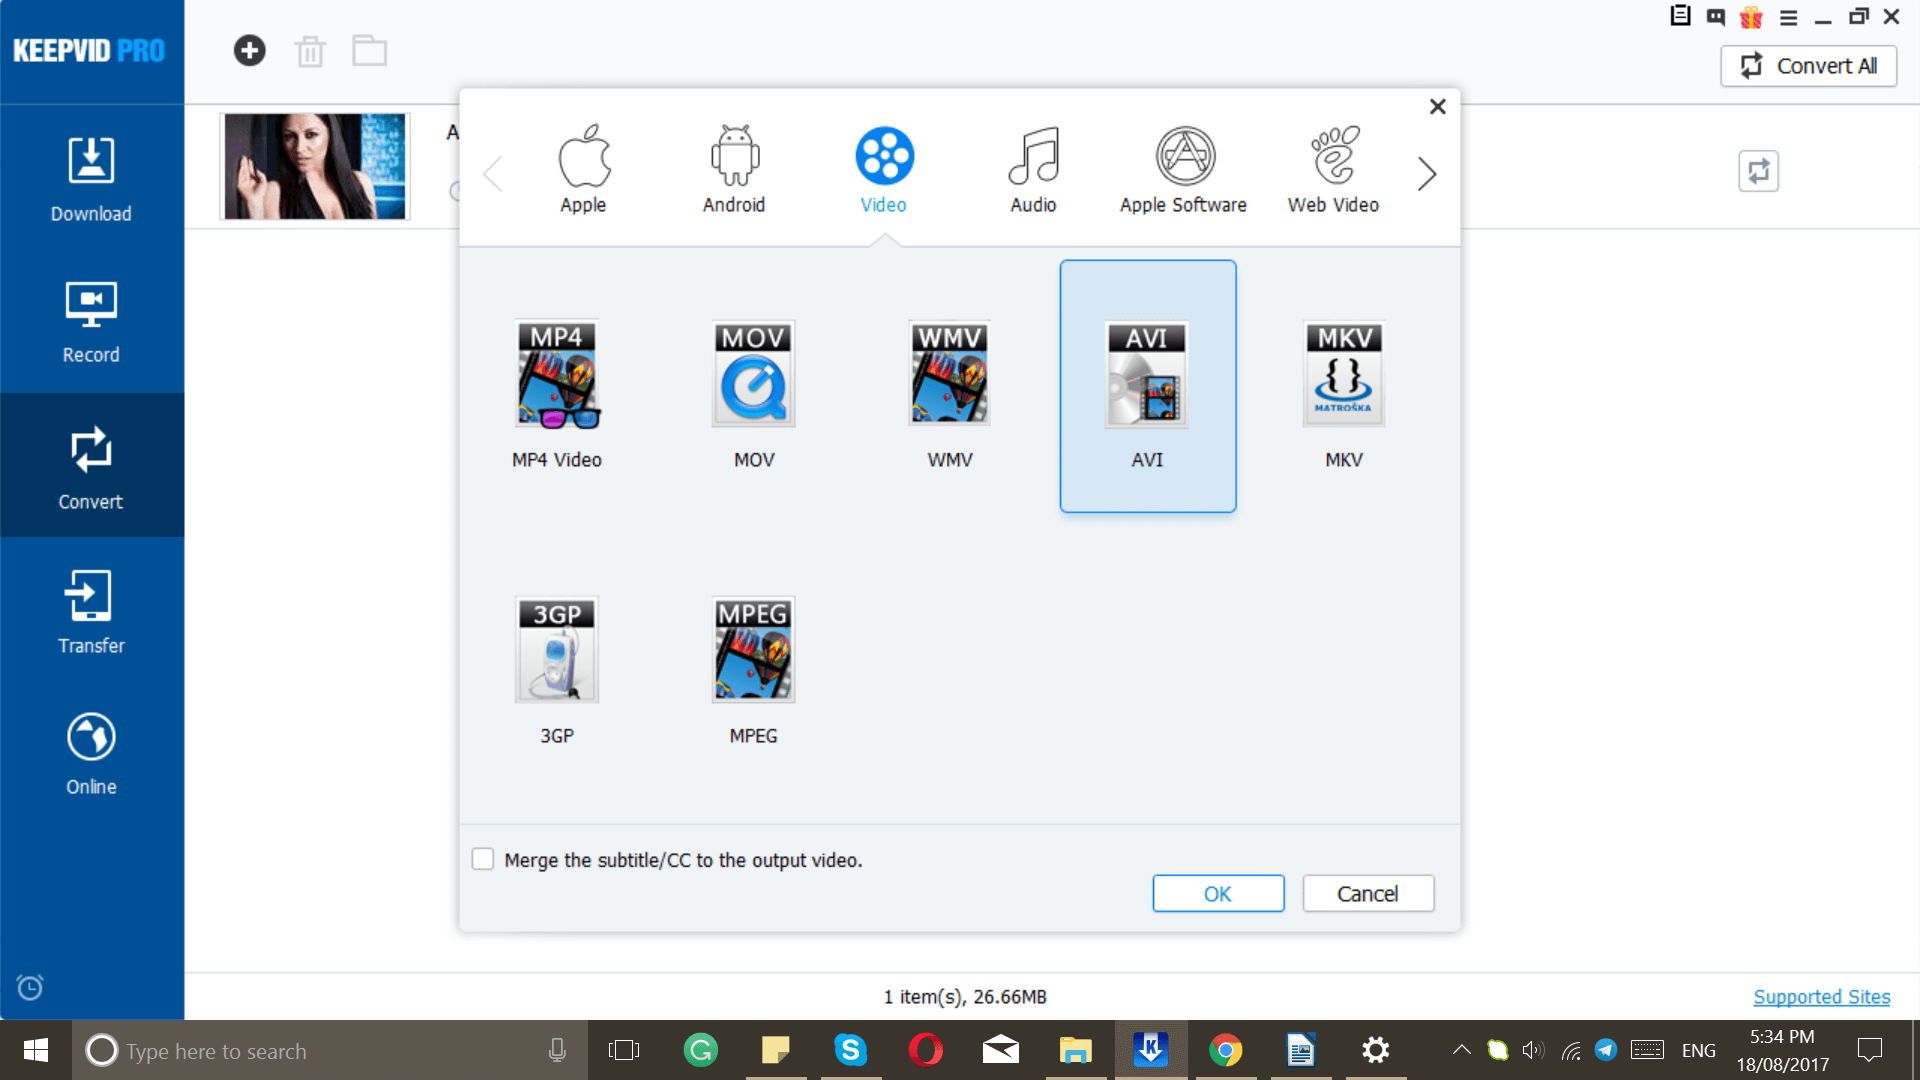Screen dimensions: 1920x1080
Task: Select AVI video format
Action: (x=1147, y=385)
